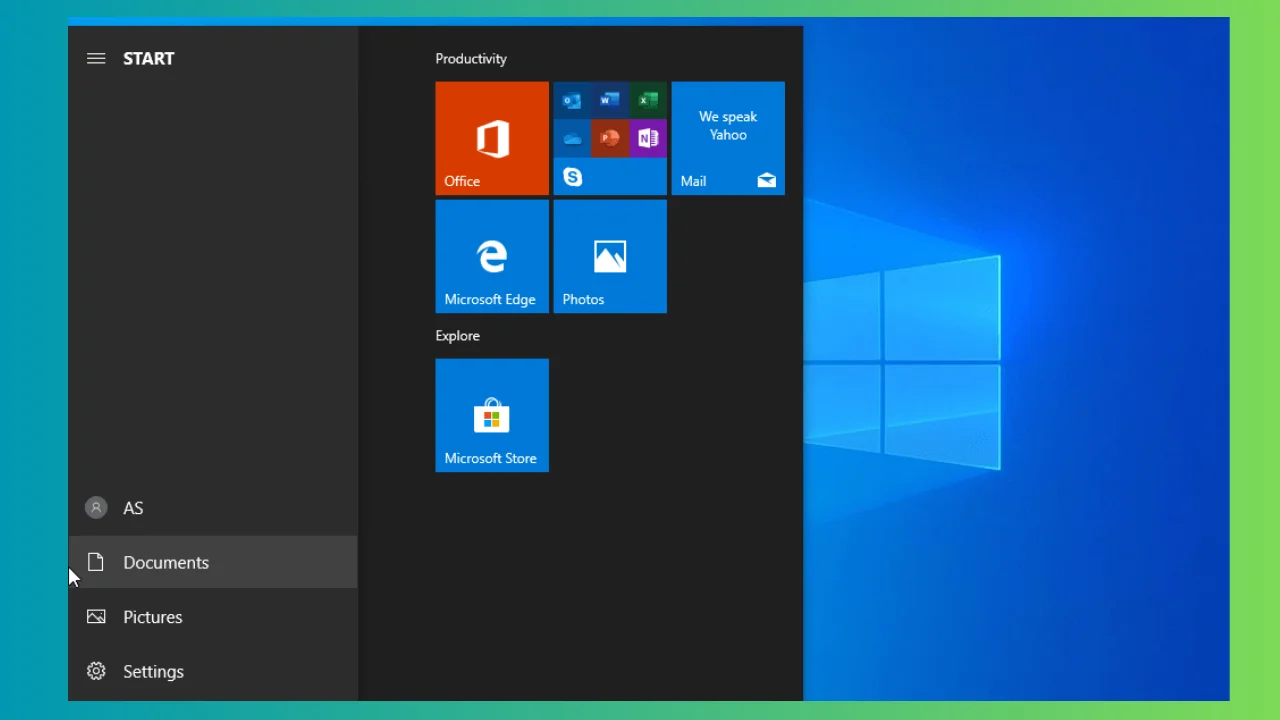Screen dimensions: 1280x720
Task: Click the Productivity group heading
Action: coord(471,59)
